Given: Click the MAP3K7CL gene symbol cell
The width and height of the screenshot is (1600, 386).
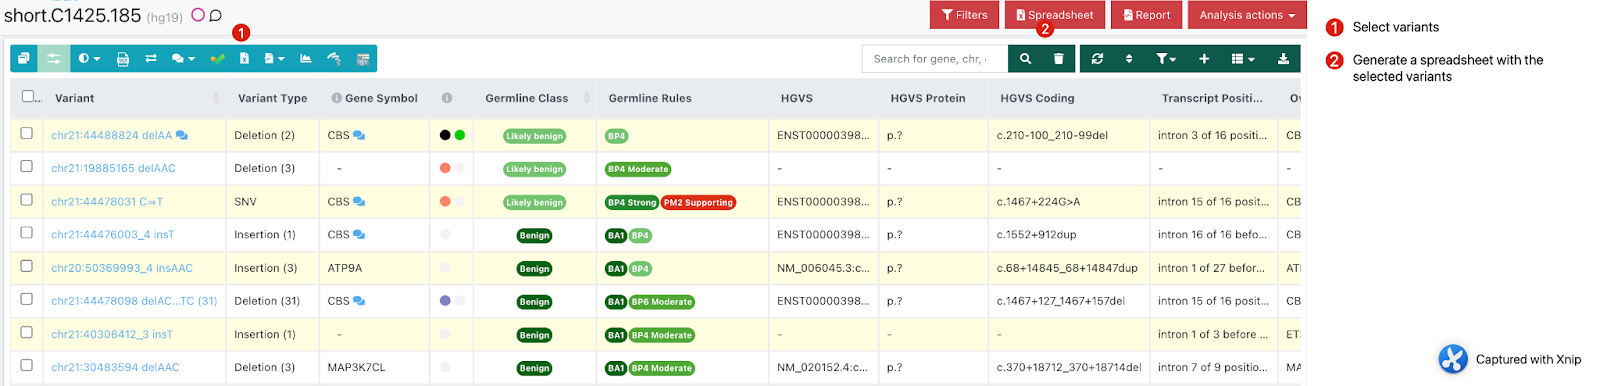Looking at the screenshot, I should pyautogui.click(x=356, y=367).
